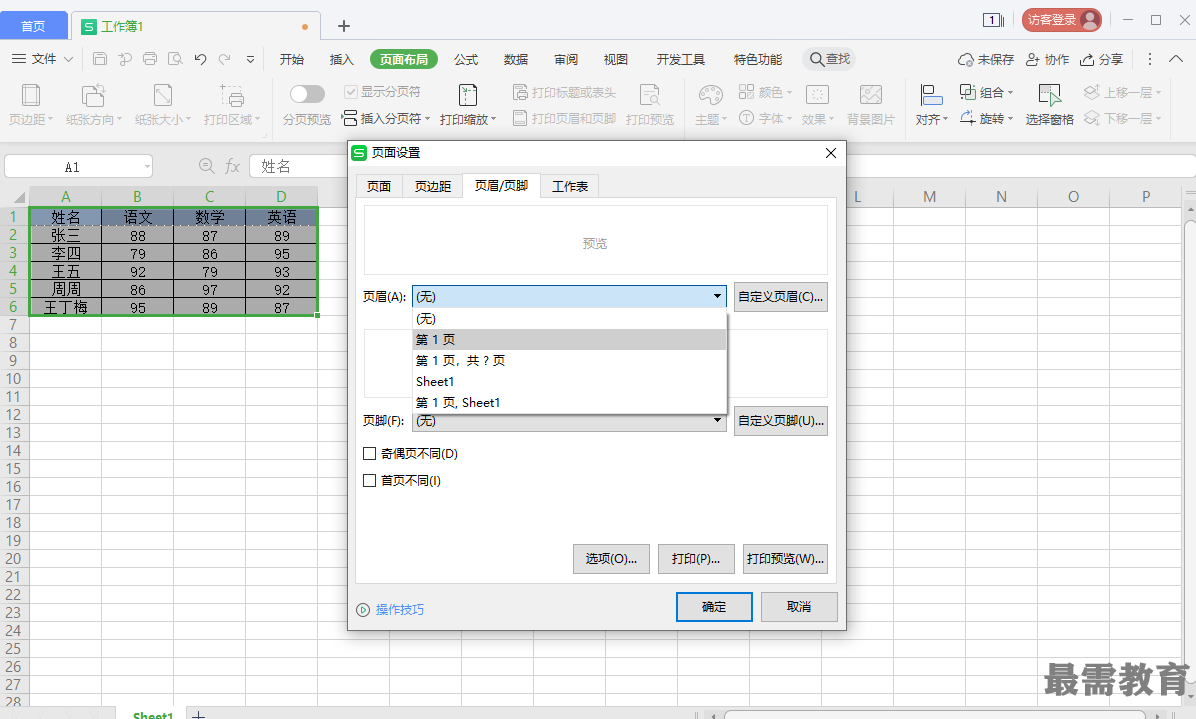Cancel dialog with 取消 button
Viewport: 1196px width, 719px height.
coord(799,607)
